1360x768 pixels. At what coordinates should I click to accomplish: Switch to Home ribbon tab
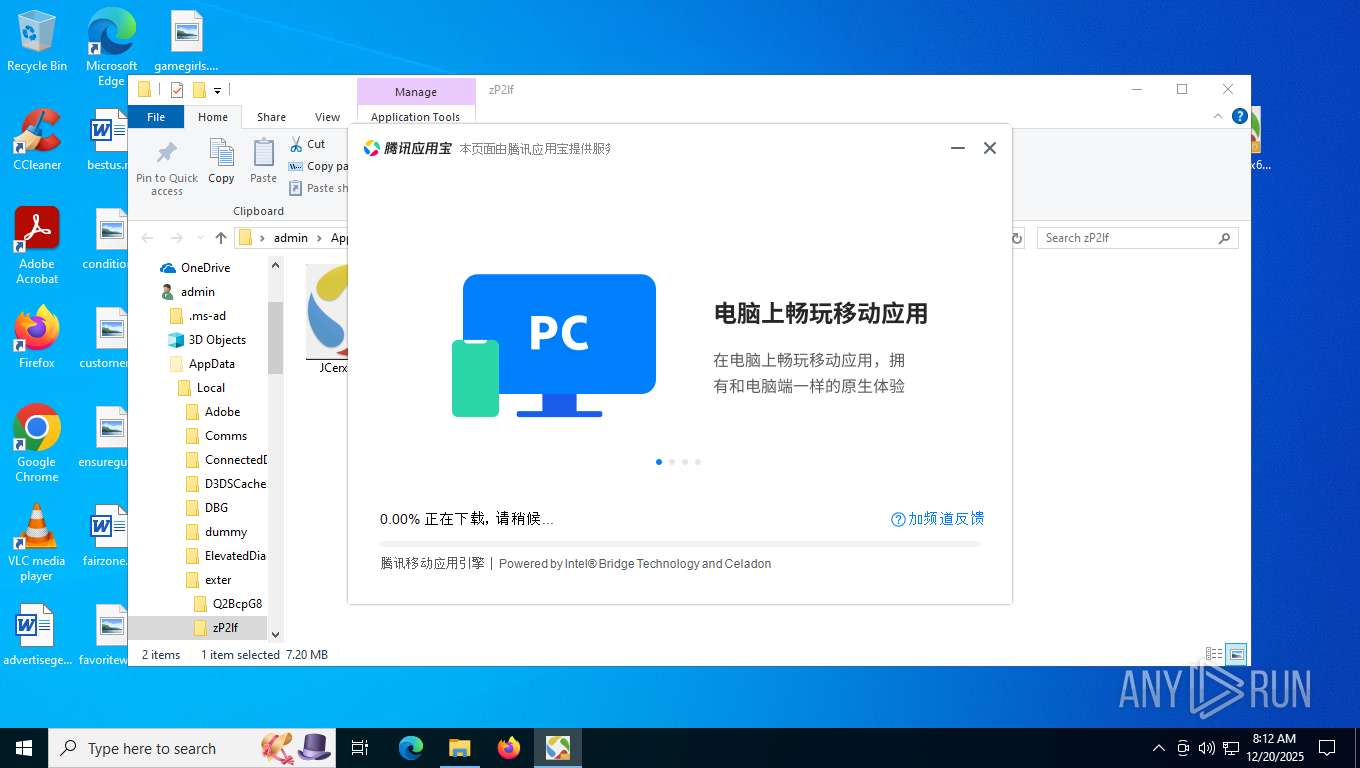coord(213,117)
